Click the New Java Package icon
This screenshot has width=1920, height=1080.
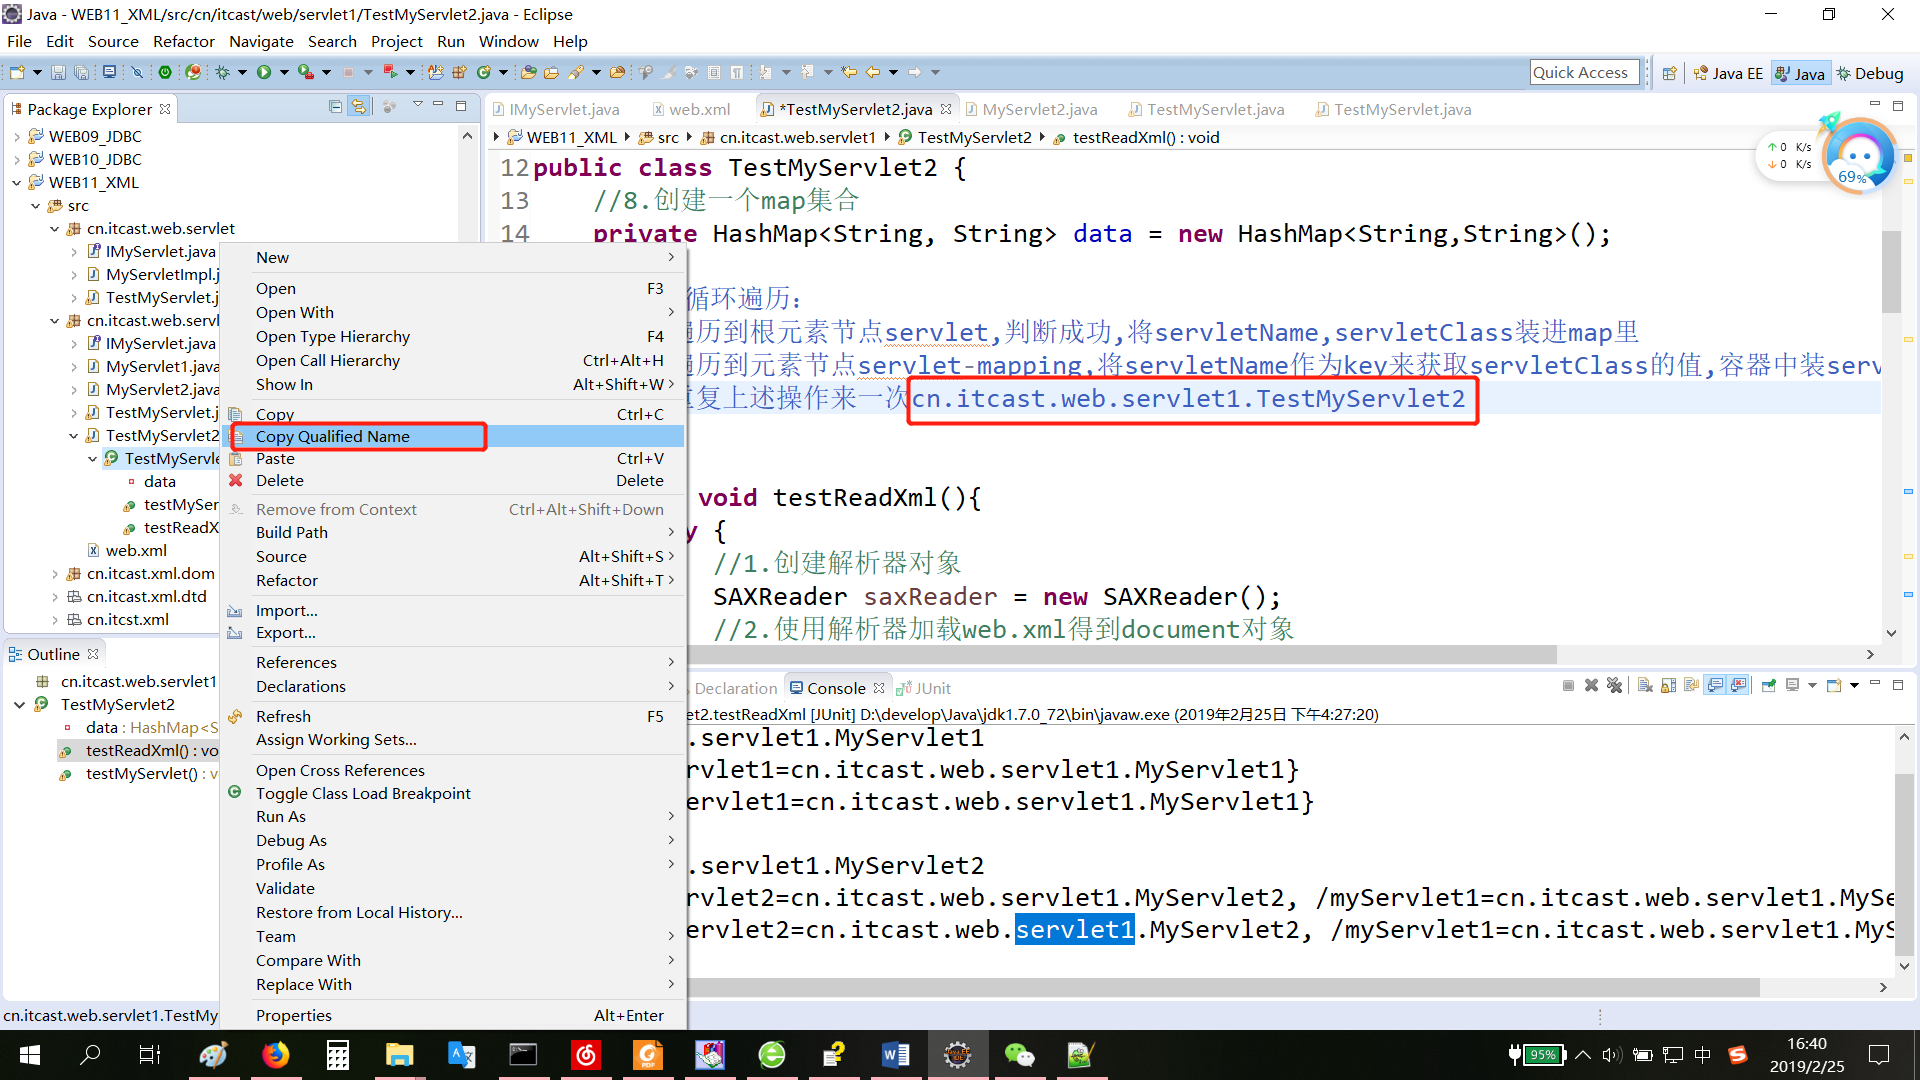[459, 72]
